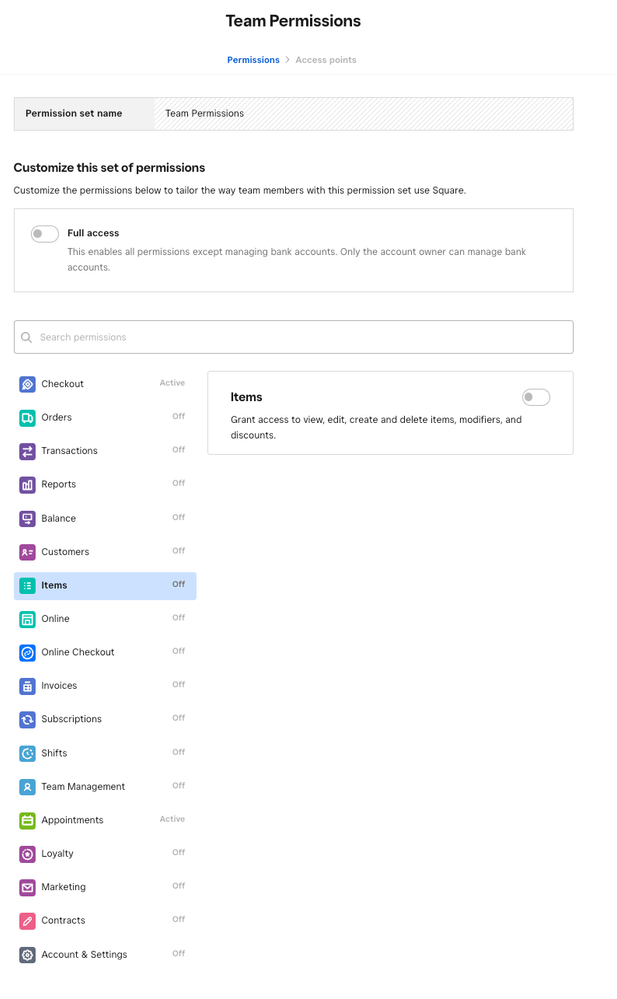Click the Customers contact-card icon
617x999 pixels.
(x=26, y=551)
